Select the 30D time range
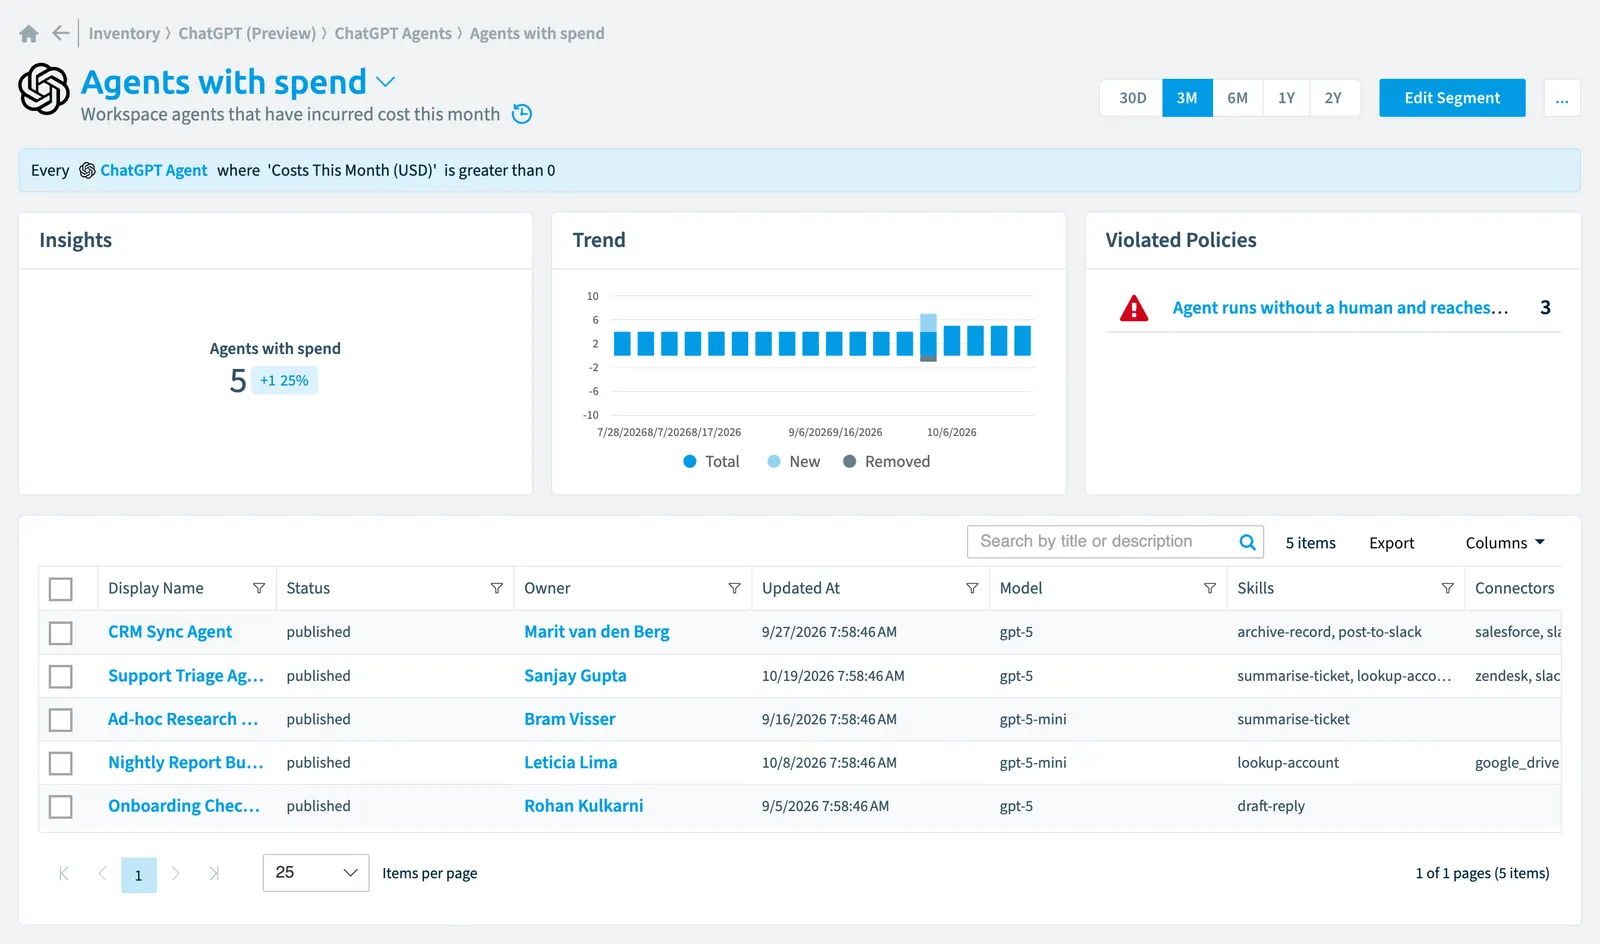Viewport: 1600px width, 944px height. [1132, 98]
